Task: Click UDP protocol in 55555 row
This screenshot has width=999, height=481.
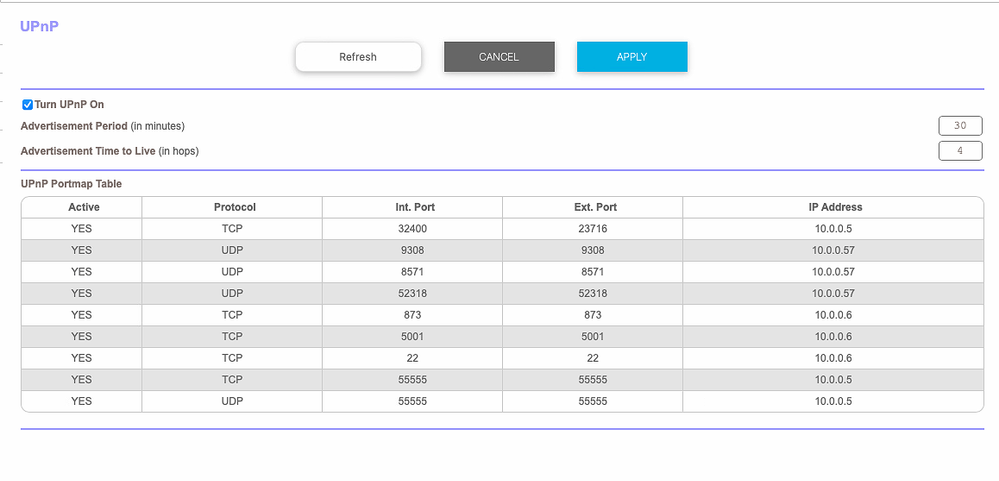Action: [232, 401]
